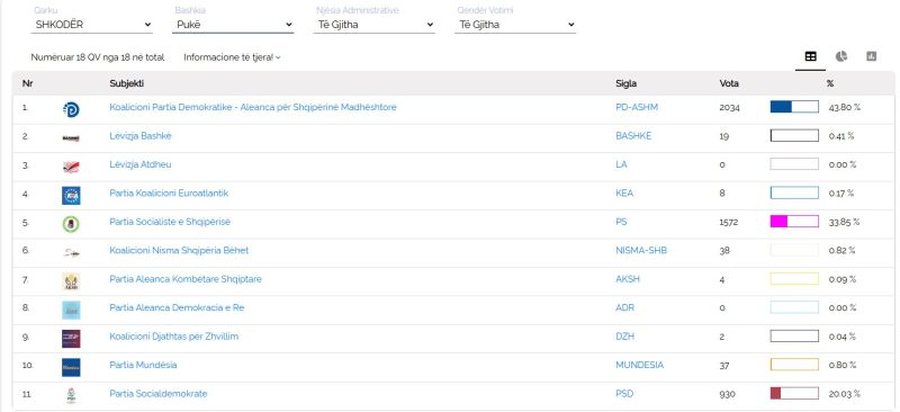Open Lëvizja Atdheu link

click(140, 165)
